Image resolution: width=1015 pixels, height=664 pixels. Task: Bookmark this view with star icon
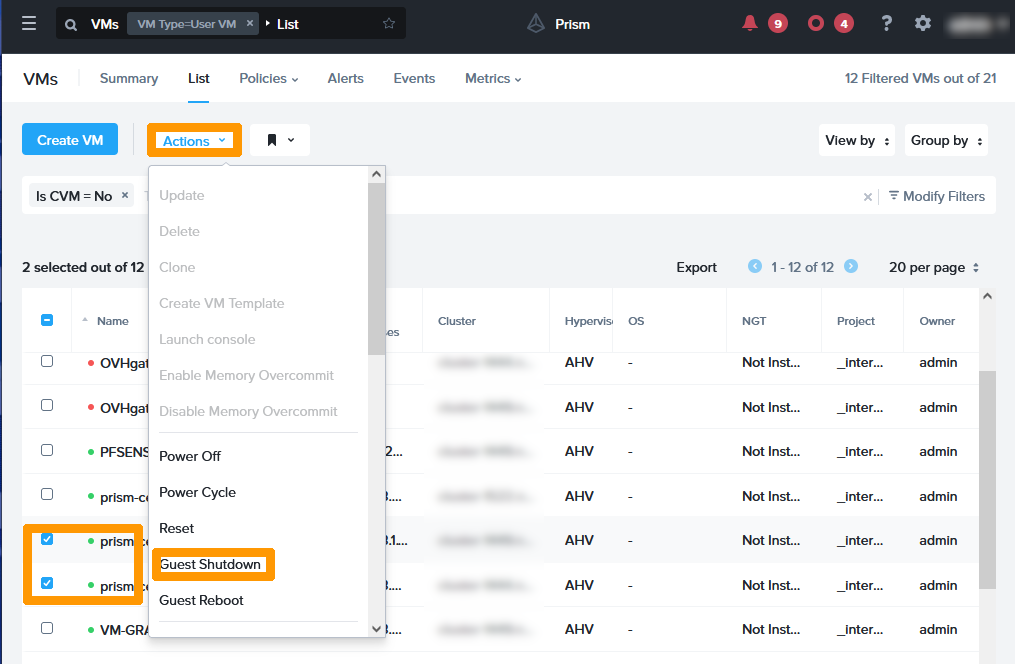389,24
